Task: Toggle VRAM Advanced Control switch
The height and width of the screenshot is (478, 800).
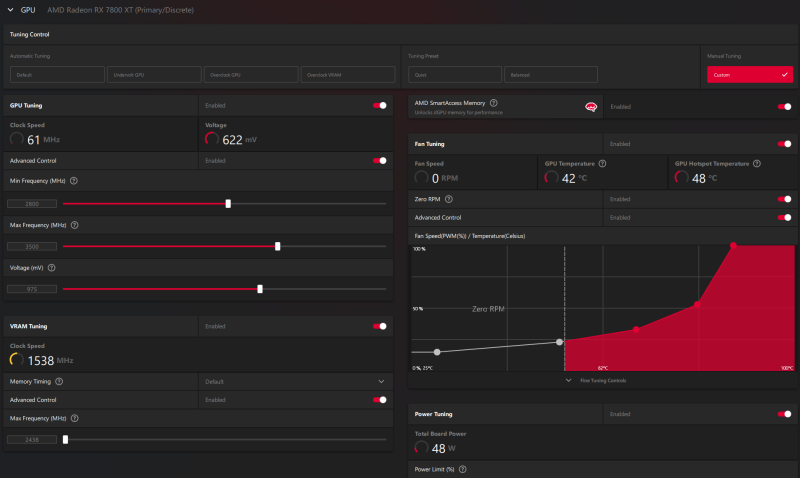Action: coord(380,400)
